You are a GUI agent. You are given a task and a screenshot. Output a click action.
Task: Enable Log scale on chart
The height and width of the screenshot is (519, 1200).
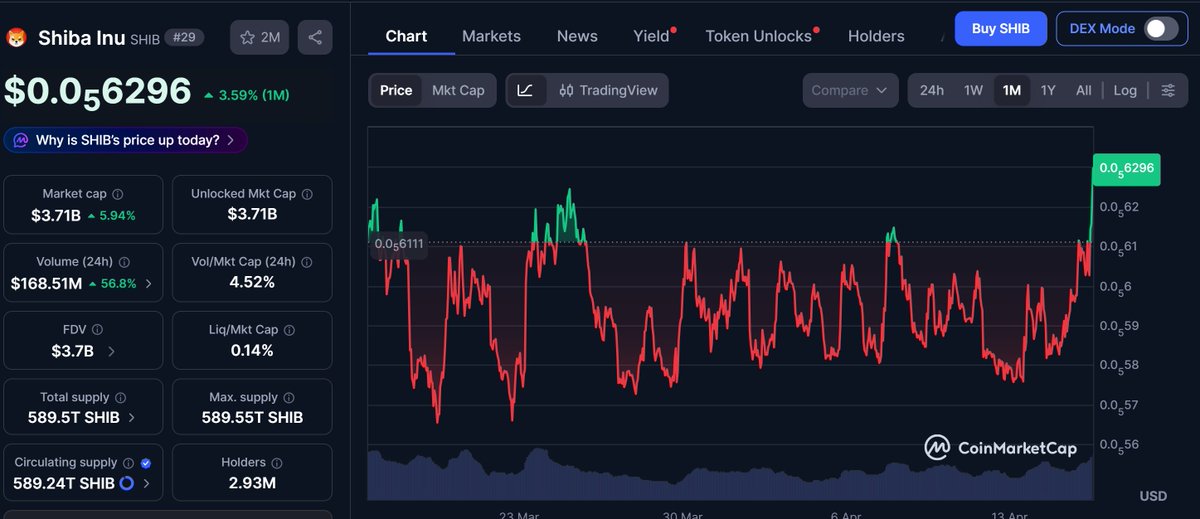click(x=1125, y=90)
